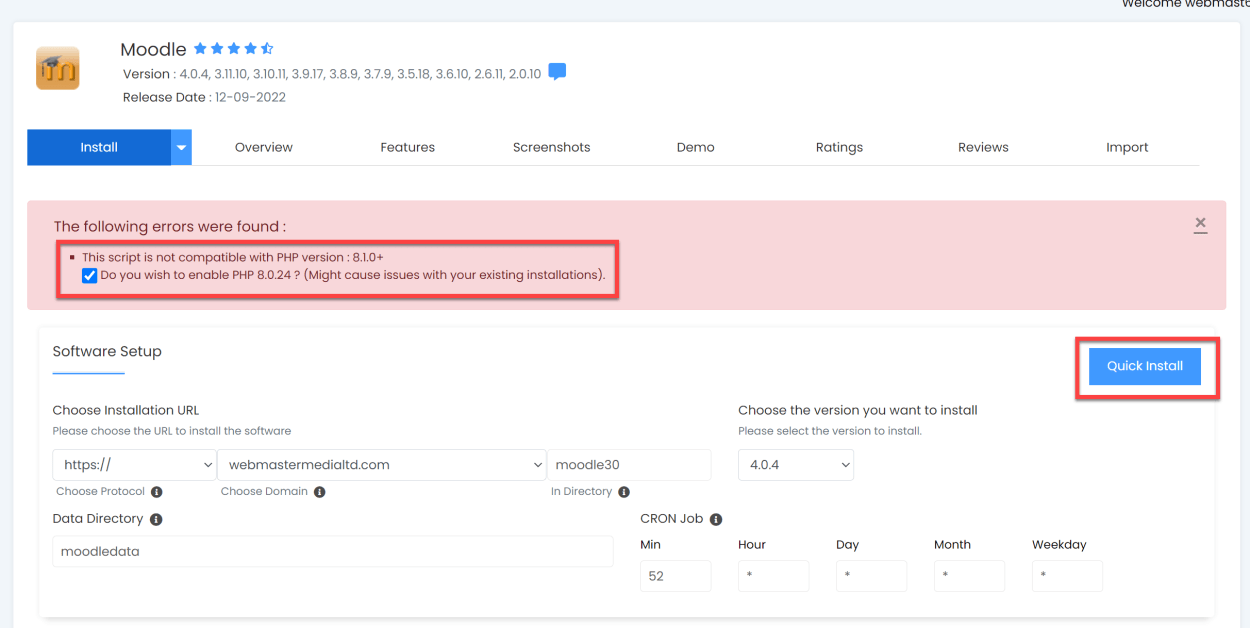The width and height of the screenshot is (1250, 628).
Task: Open the webmastermedialtd.com domain dropdown
Action: tap(382, 465)
